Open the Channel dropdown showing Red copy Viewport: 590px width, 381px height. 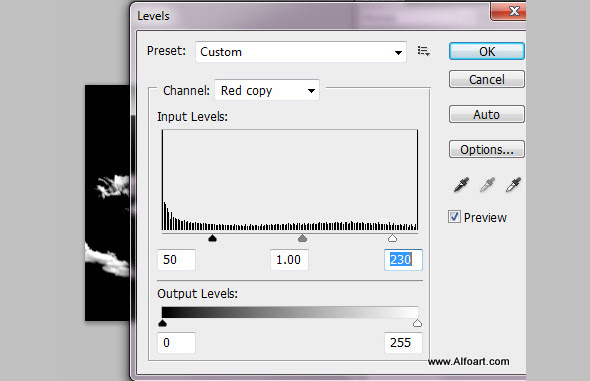(x=267, y=90)
